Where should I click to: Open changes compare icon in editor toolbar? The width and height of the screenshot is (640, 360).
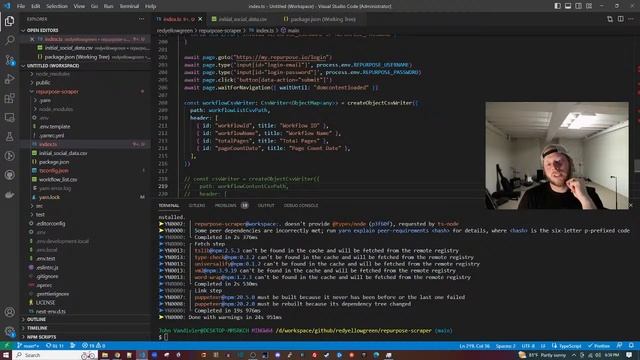[x=610, y=19]
